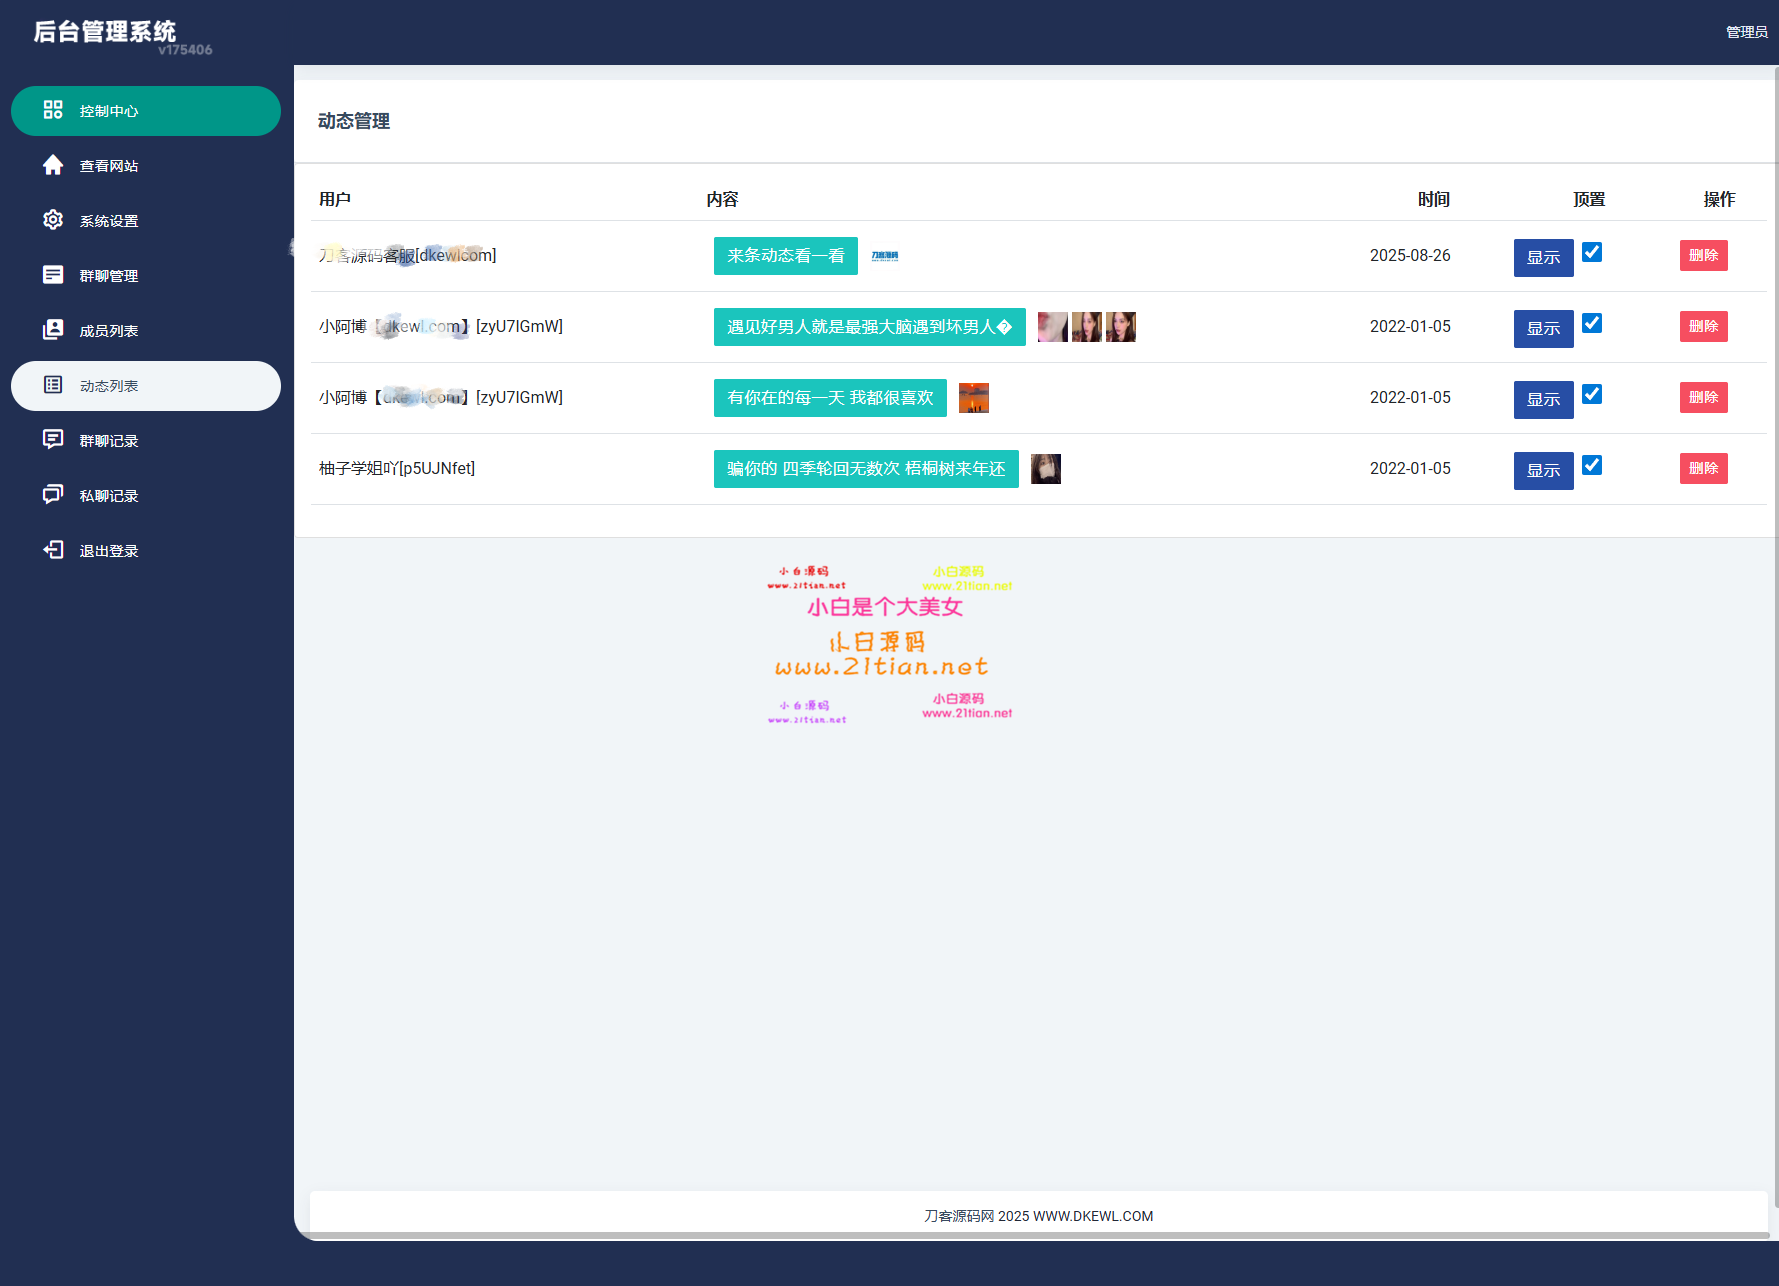Select the 控制中心 grid icon
This screenshot has width=1779, height=1286.
tap(53, 111)
